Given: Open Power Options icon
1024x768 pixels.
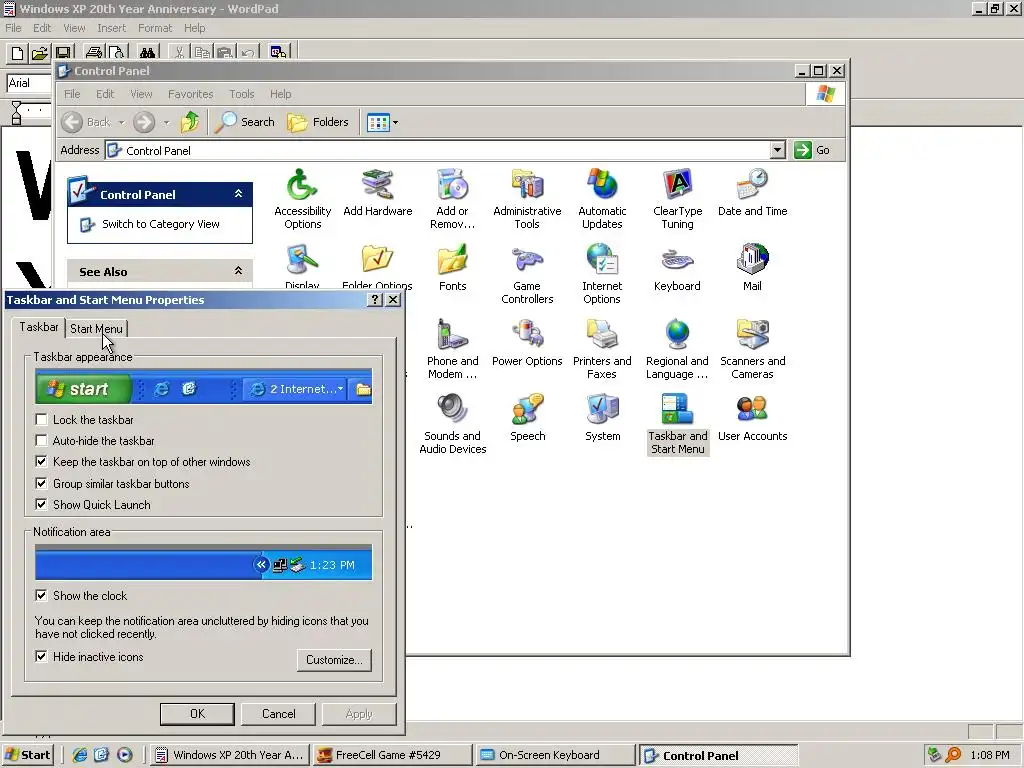Looking at the screenshot, I should point(527,343).
